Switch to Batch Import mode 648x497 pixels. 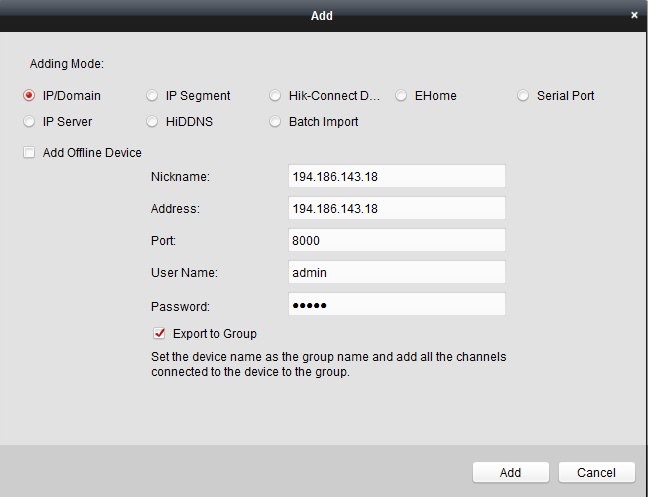[x=275, y=122]
